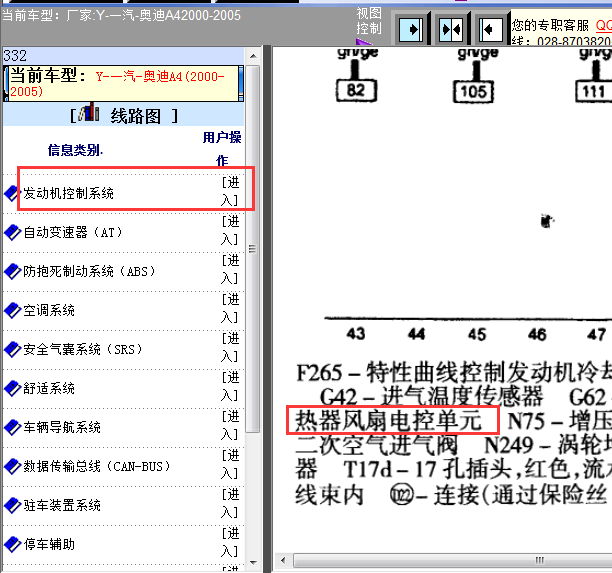Click the book icon beside 发动机控制系统
Image resolution: width=612 pixels, height=573 pixels.
pos(12,193)
